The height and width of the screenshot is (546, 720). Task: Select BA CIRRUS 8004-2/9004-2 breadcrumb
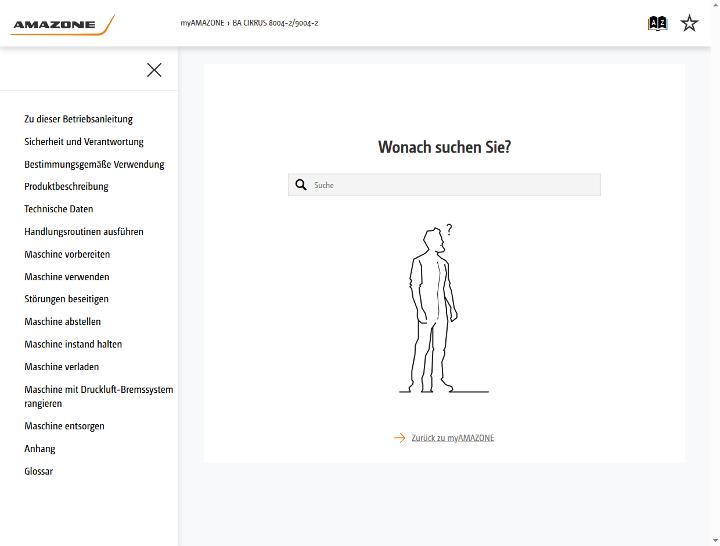coord(275,23)
